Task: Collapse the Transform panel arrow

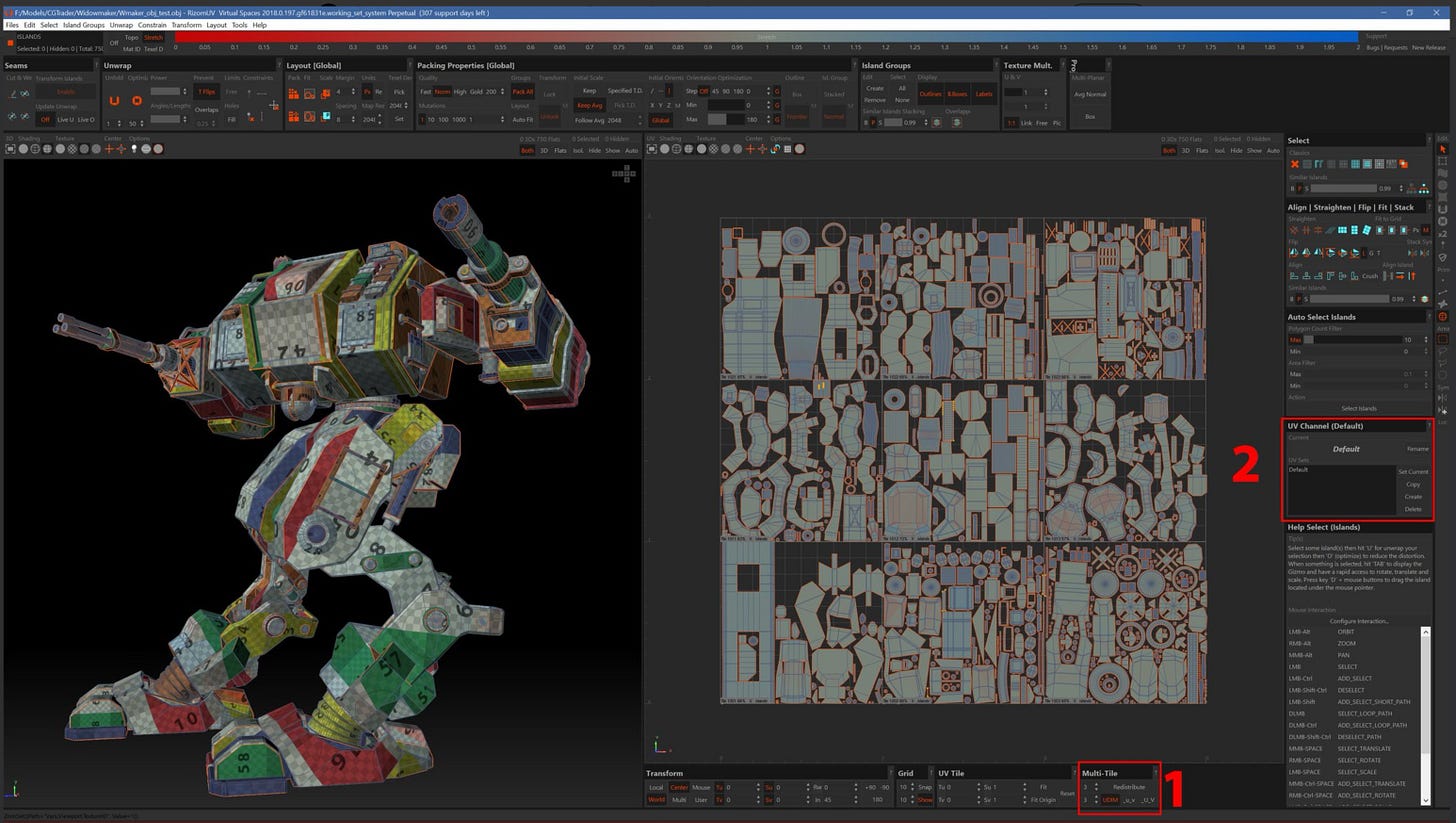Action: pos(889,773)
